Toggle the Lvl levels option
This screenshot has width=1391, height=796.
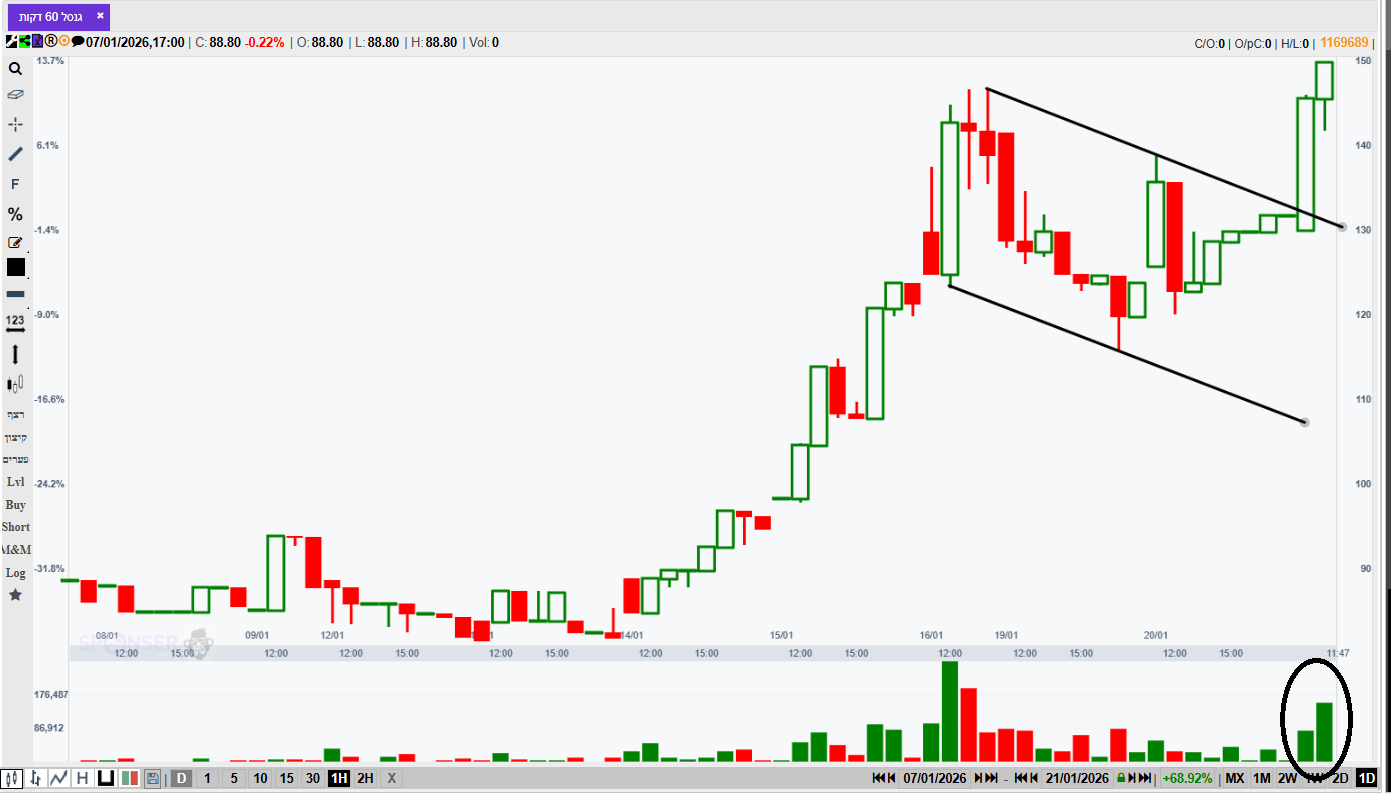pos(15,482)
